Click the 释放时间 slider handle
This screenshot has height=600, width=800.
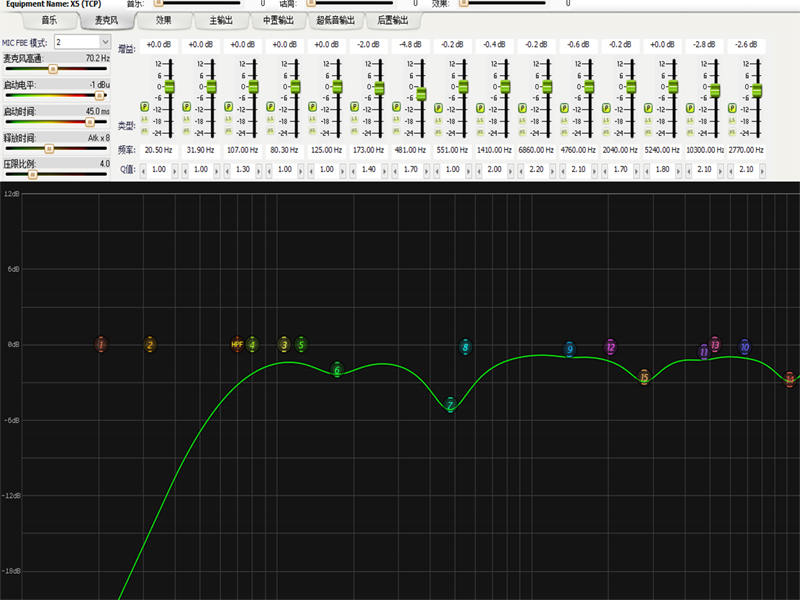click(x=49, y=148)
